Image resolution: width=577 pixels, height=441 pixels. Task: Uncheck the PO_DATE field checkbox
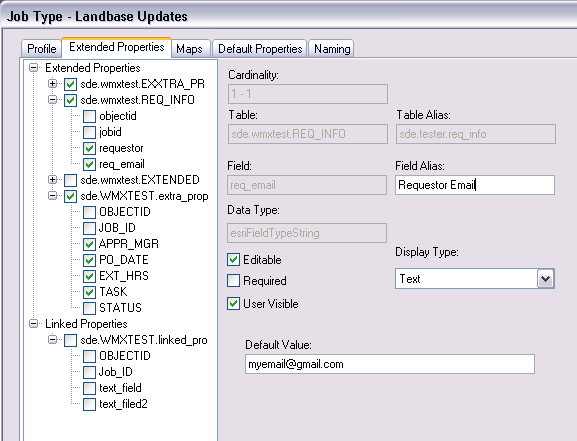pyautogui.click(x=89, y=260)
